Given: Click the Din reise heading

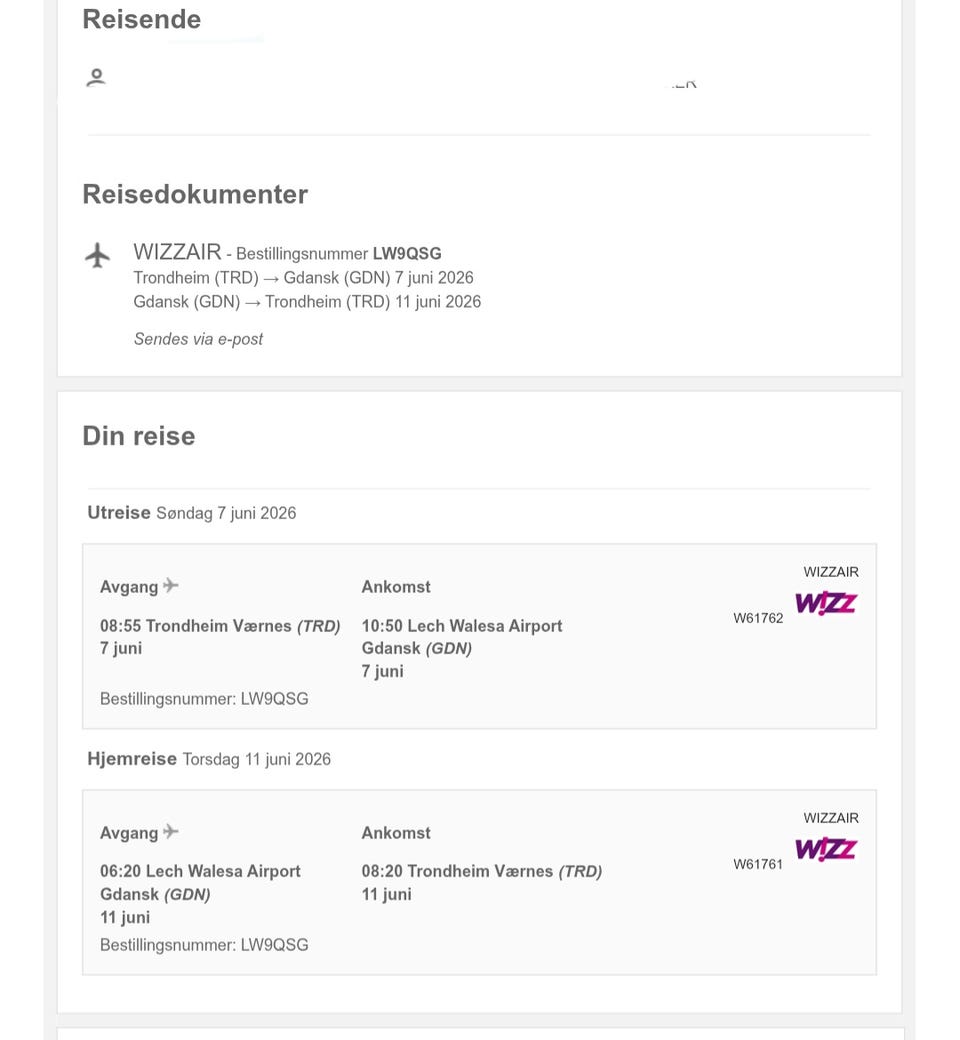Looking at the screenshot, I should click(x=139, y=436).
